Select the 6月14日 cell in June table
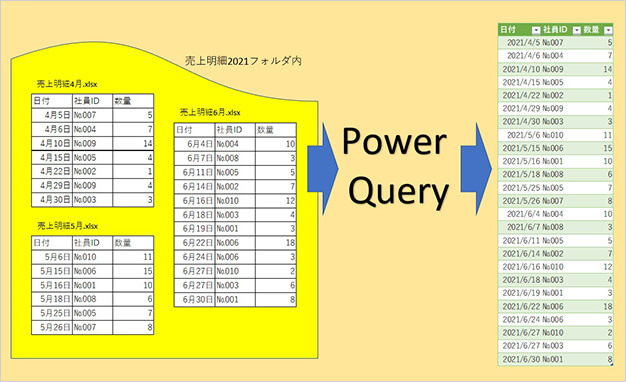Image resolution: width=626 pixels, height=382 pixels. pyautogui.click(x=195, y=186)
